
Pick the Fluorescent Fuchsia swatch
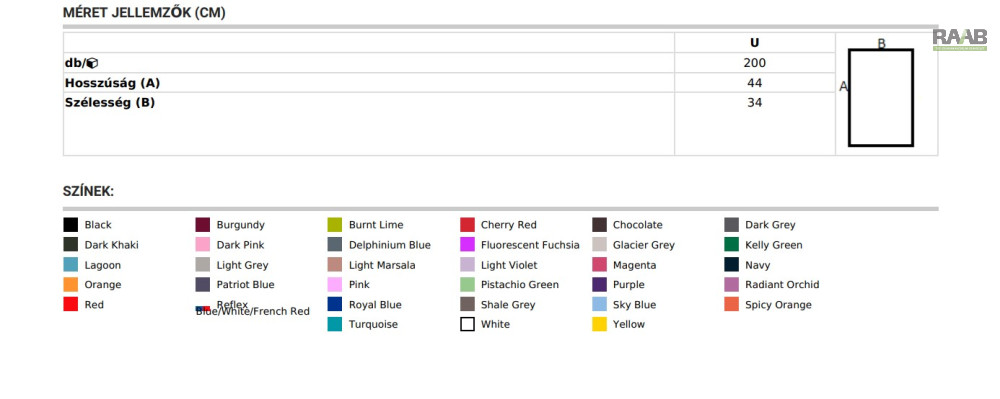(467, 245)
